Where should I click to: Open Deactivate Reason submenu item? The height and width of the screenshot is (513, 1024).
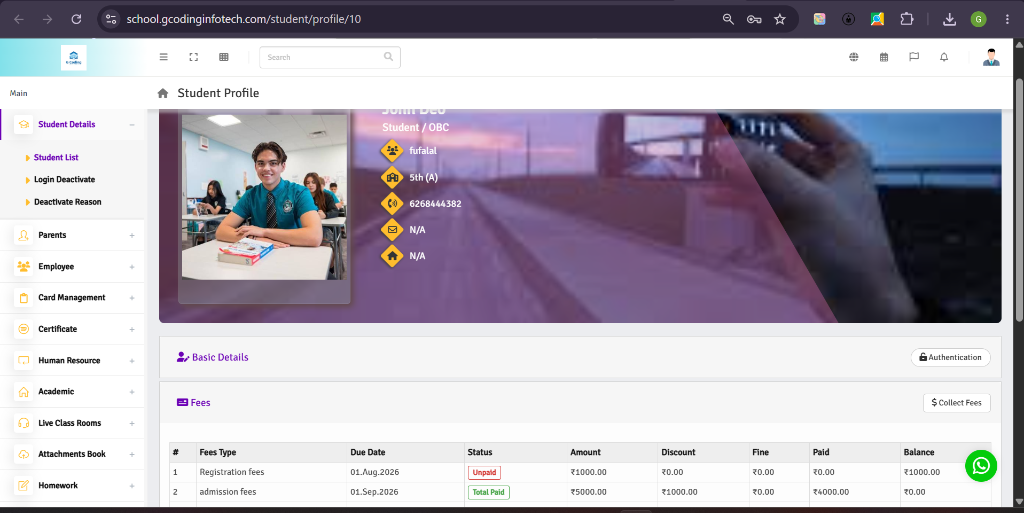coord(68,202)
